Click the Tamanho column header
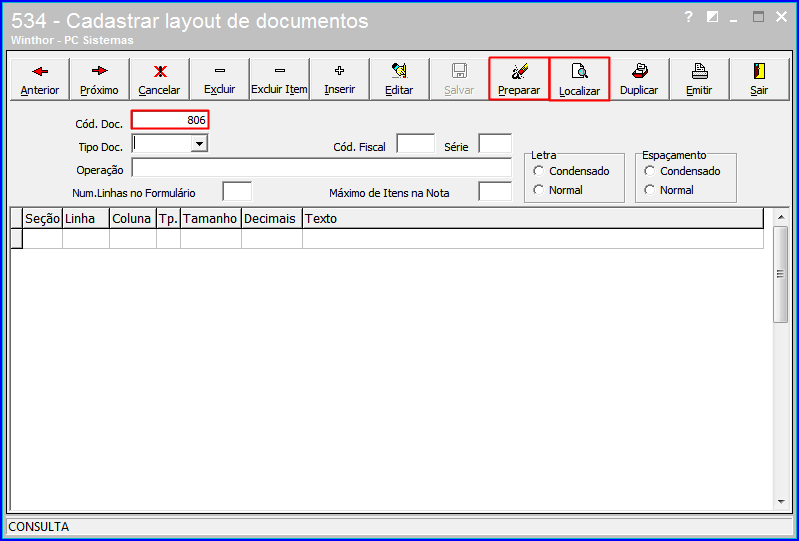799x541 pixels. (x=210, y=219)
